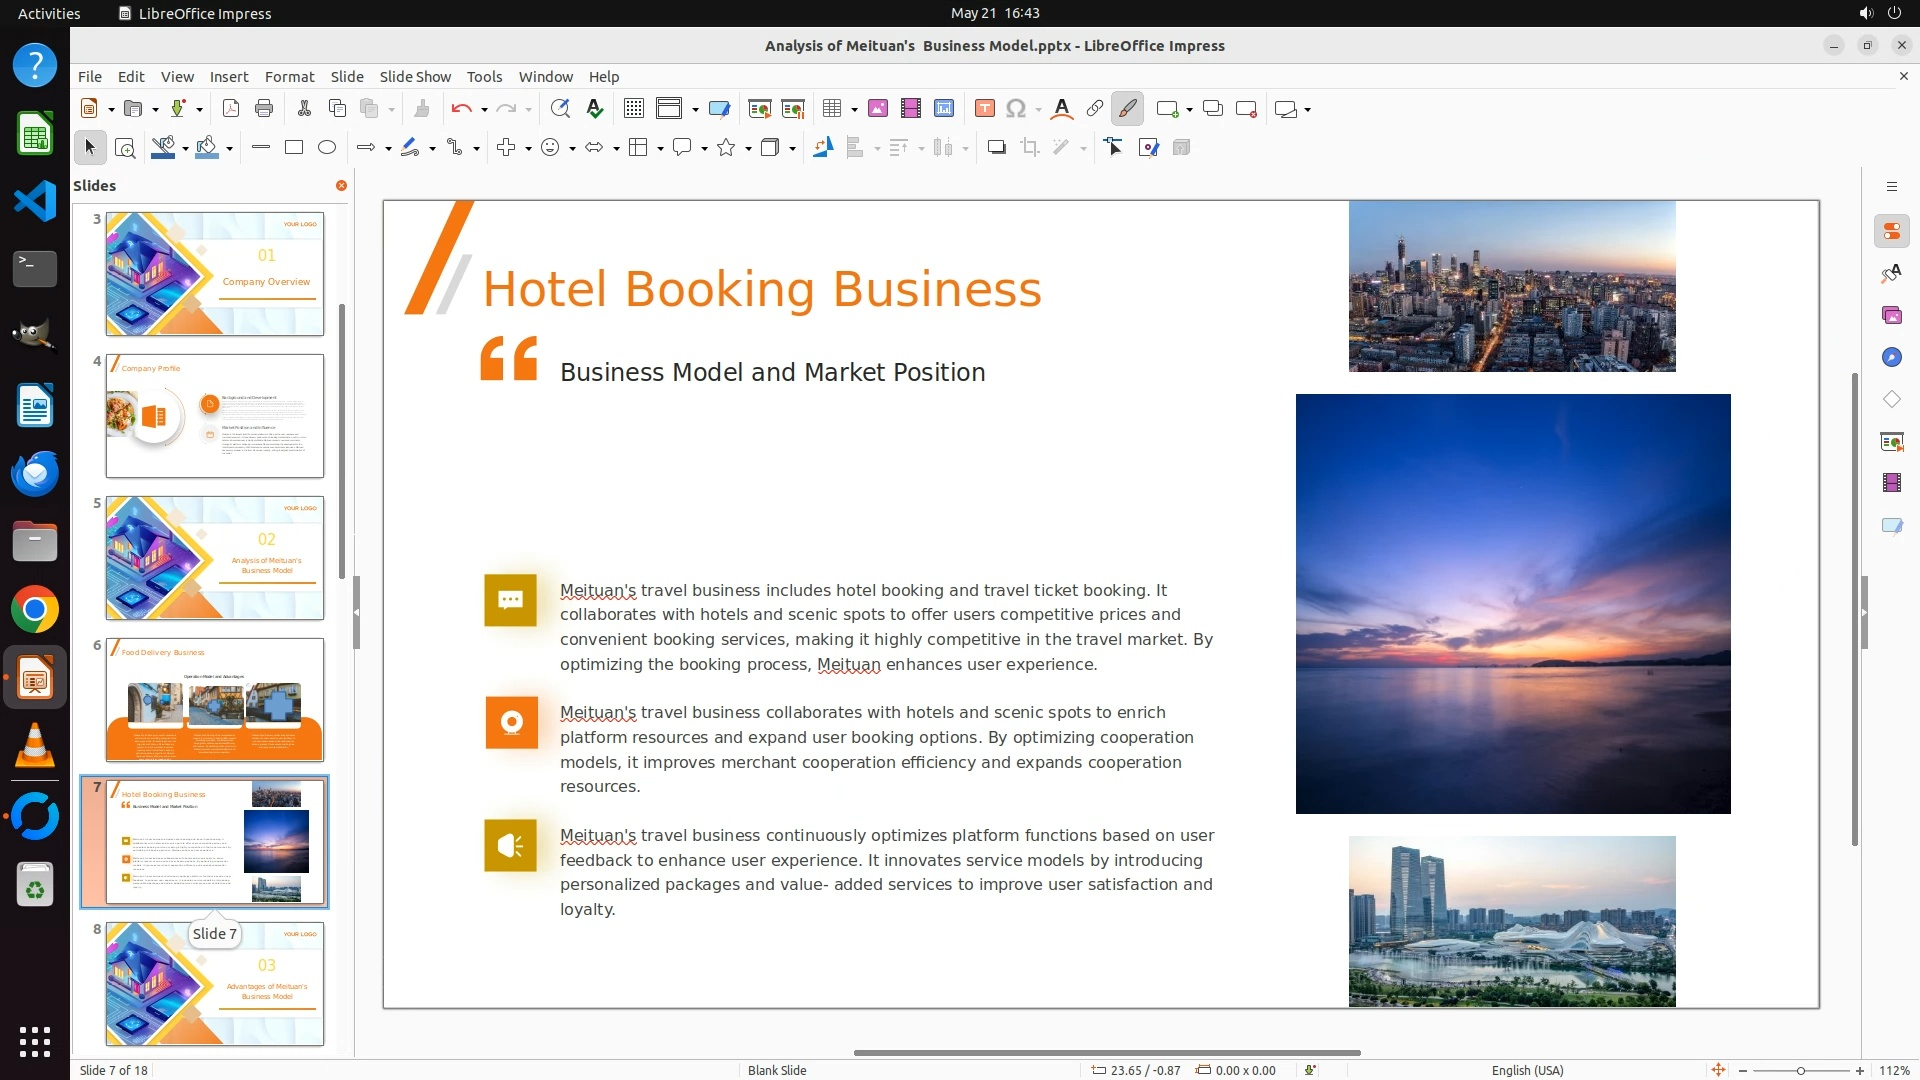The image size is (1920, 1080).
Task: Click the Activities button in the top bar
Action: 49,13
